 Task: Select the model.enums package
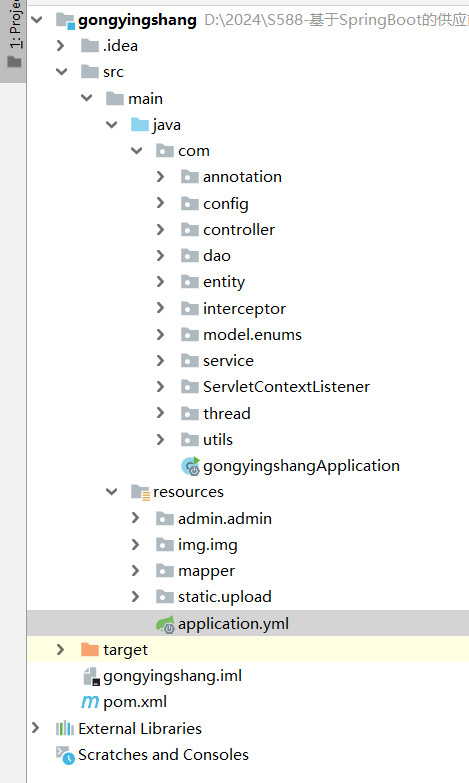[x=252, y=335]
